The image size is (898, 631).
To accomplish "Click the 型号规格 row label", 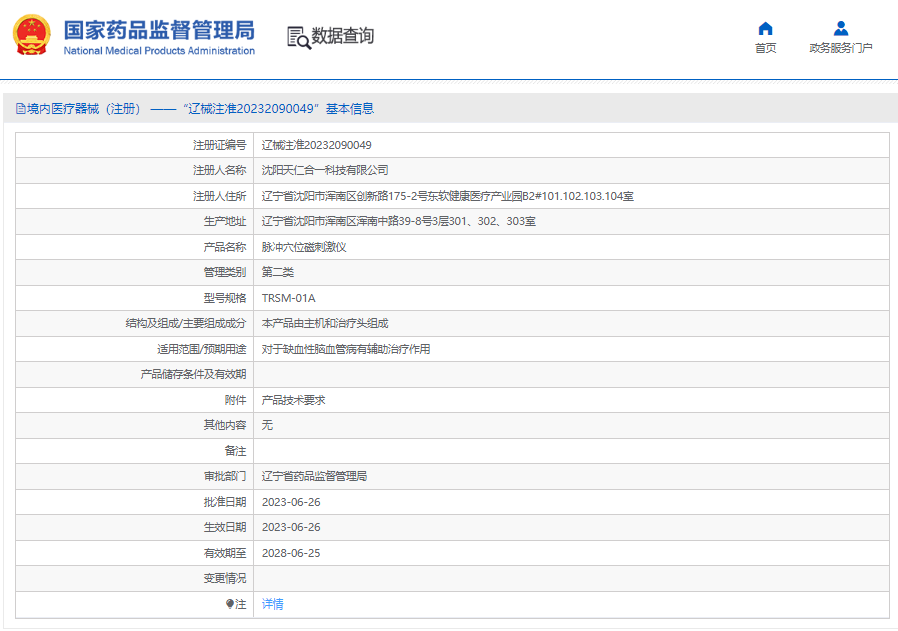I will click(224, 298).
